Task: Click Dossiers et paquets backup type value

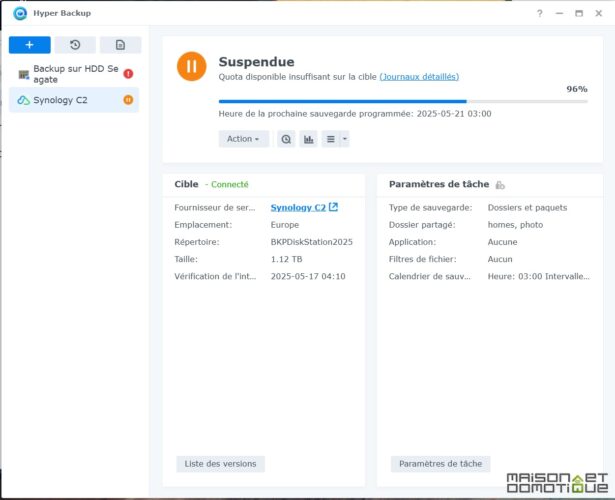Action: point(527,207)
